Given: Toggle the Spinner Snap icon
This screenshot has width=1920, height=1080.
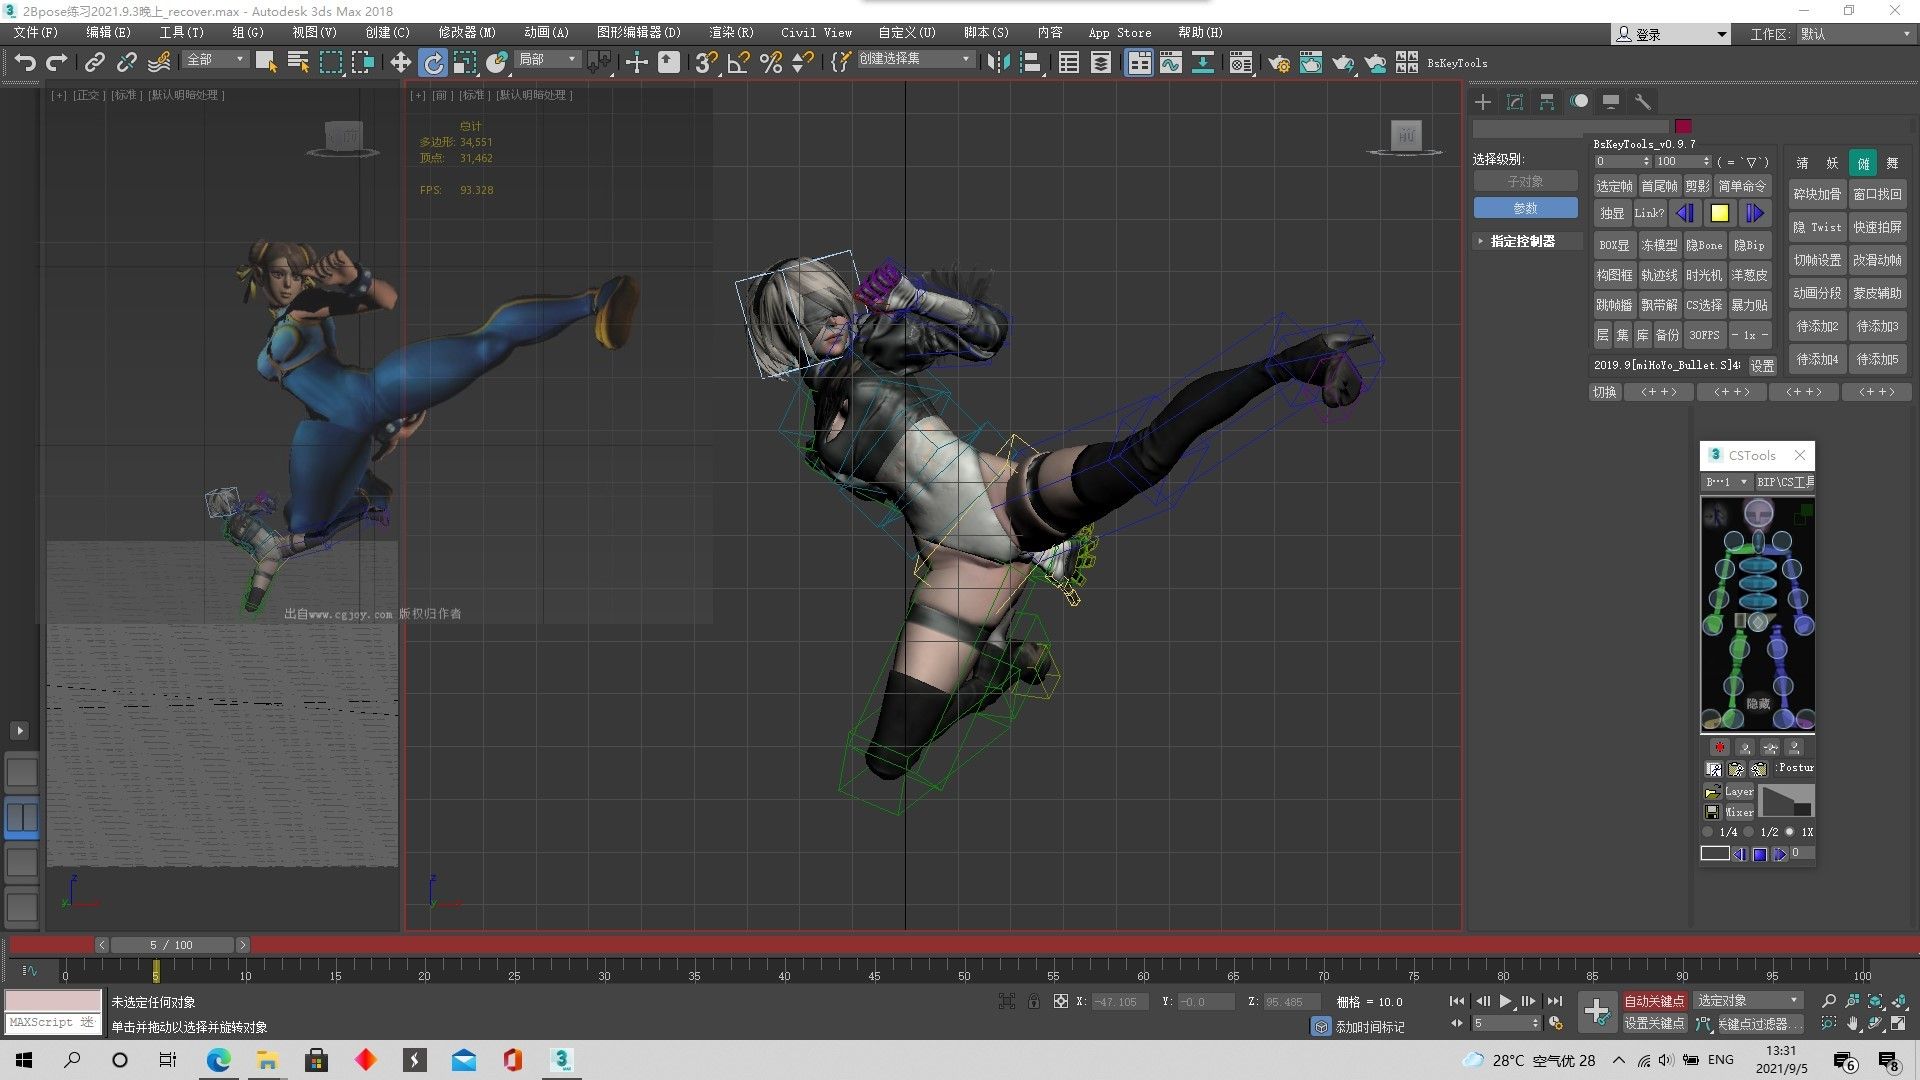Looking at the screenshot, I should 803,62.
